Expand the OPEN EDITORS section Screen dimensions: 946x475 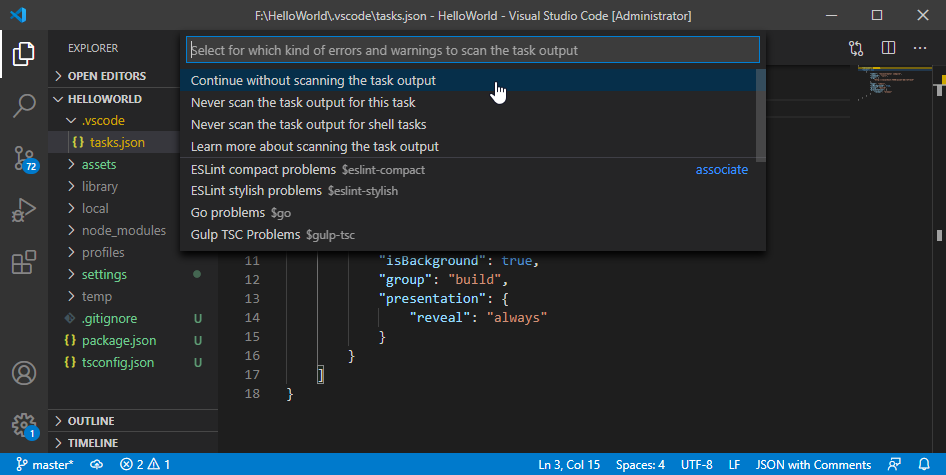pyautogui.click(x=107, y=76)
